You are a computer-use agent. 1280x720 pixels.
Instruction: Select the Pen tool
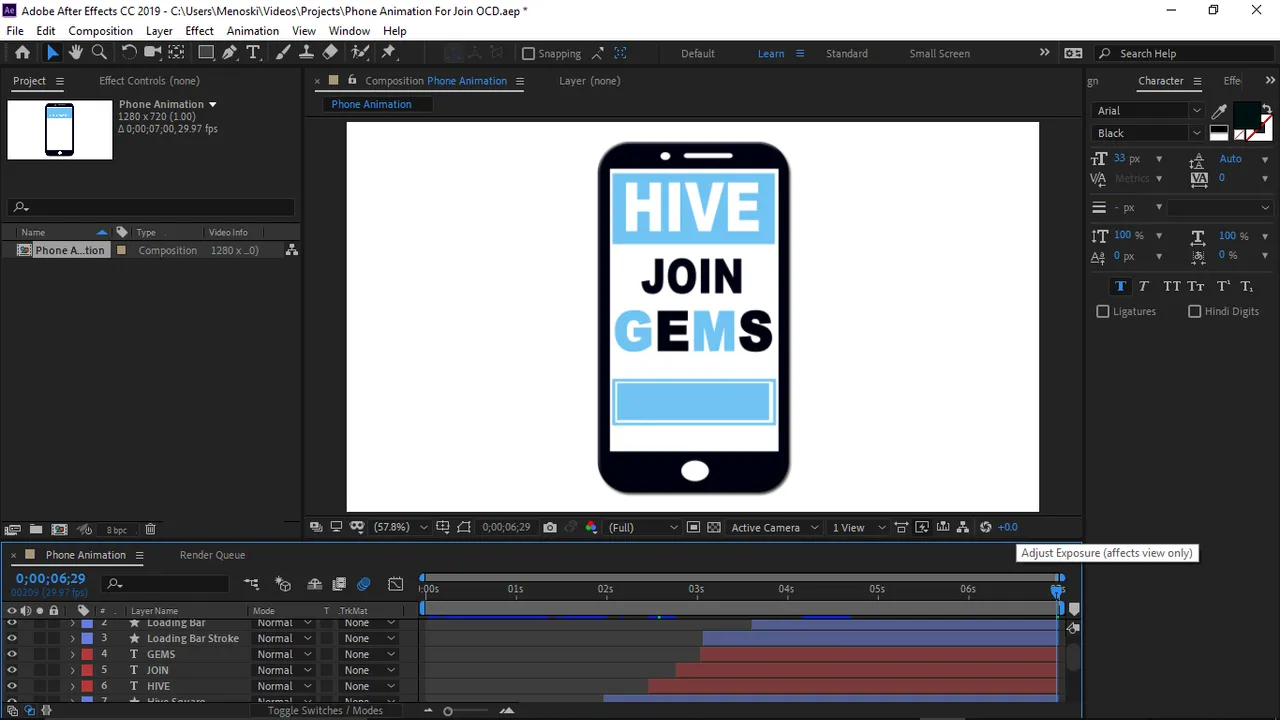coord(230,53)
